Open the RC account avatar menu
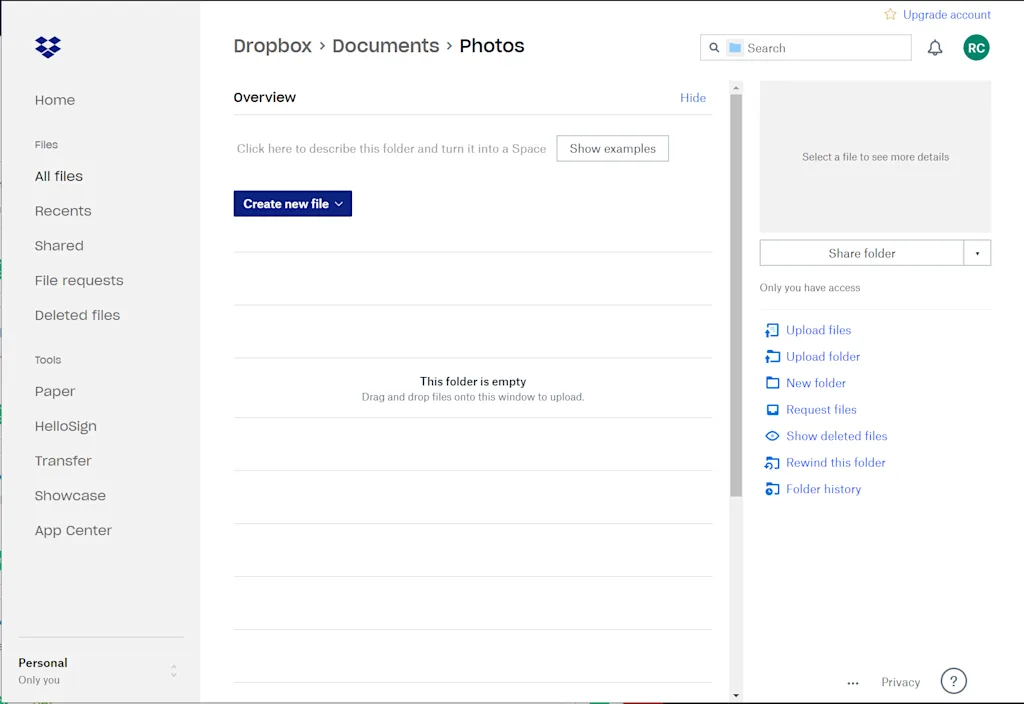Image resolution: width=1024 pixels, height=704 pixels. click(x=976, y=48)
